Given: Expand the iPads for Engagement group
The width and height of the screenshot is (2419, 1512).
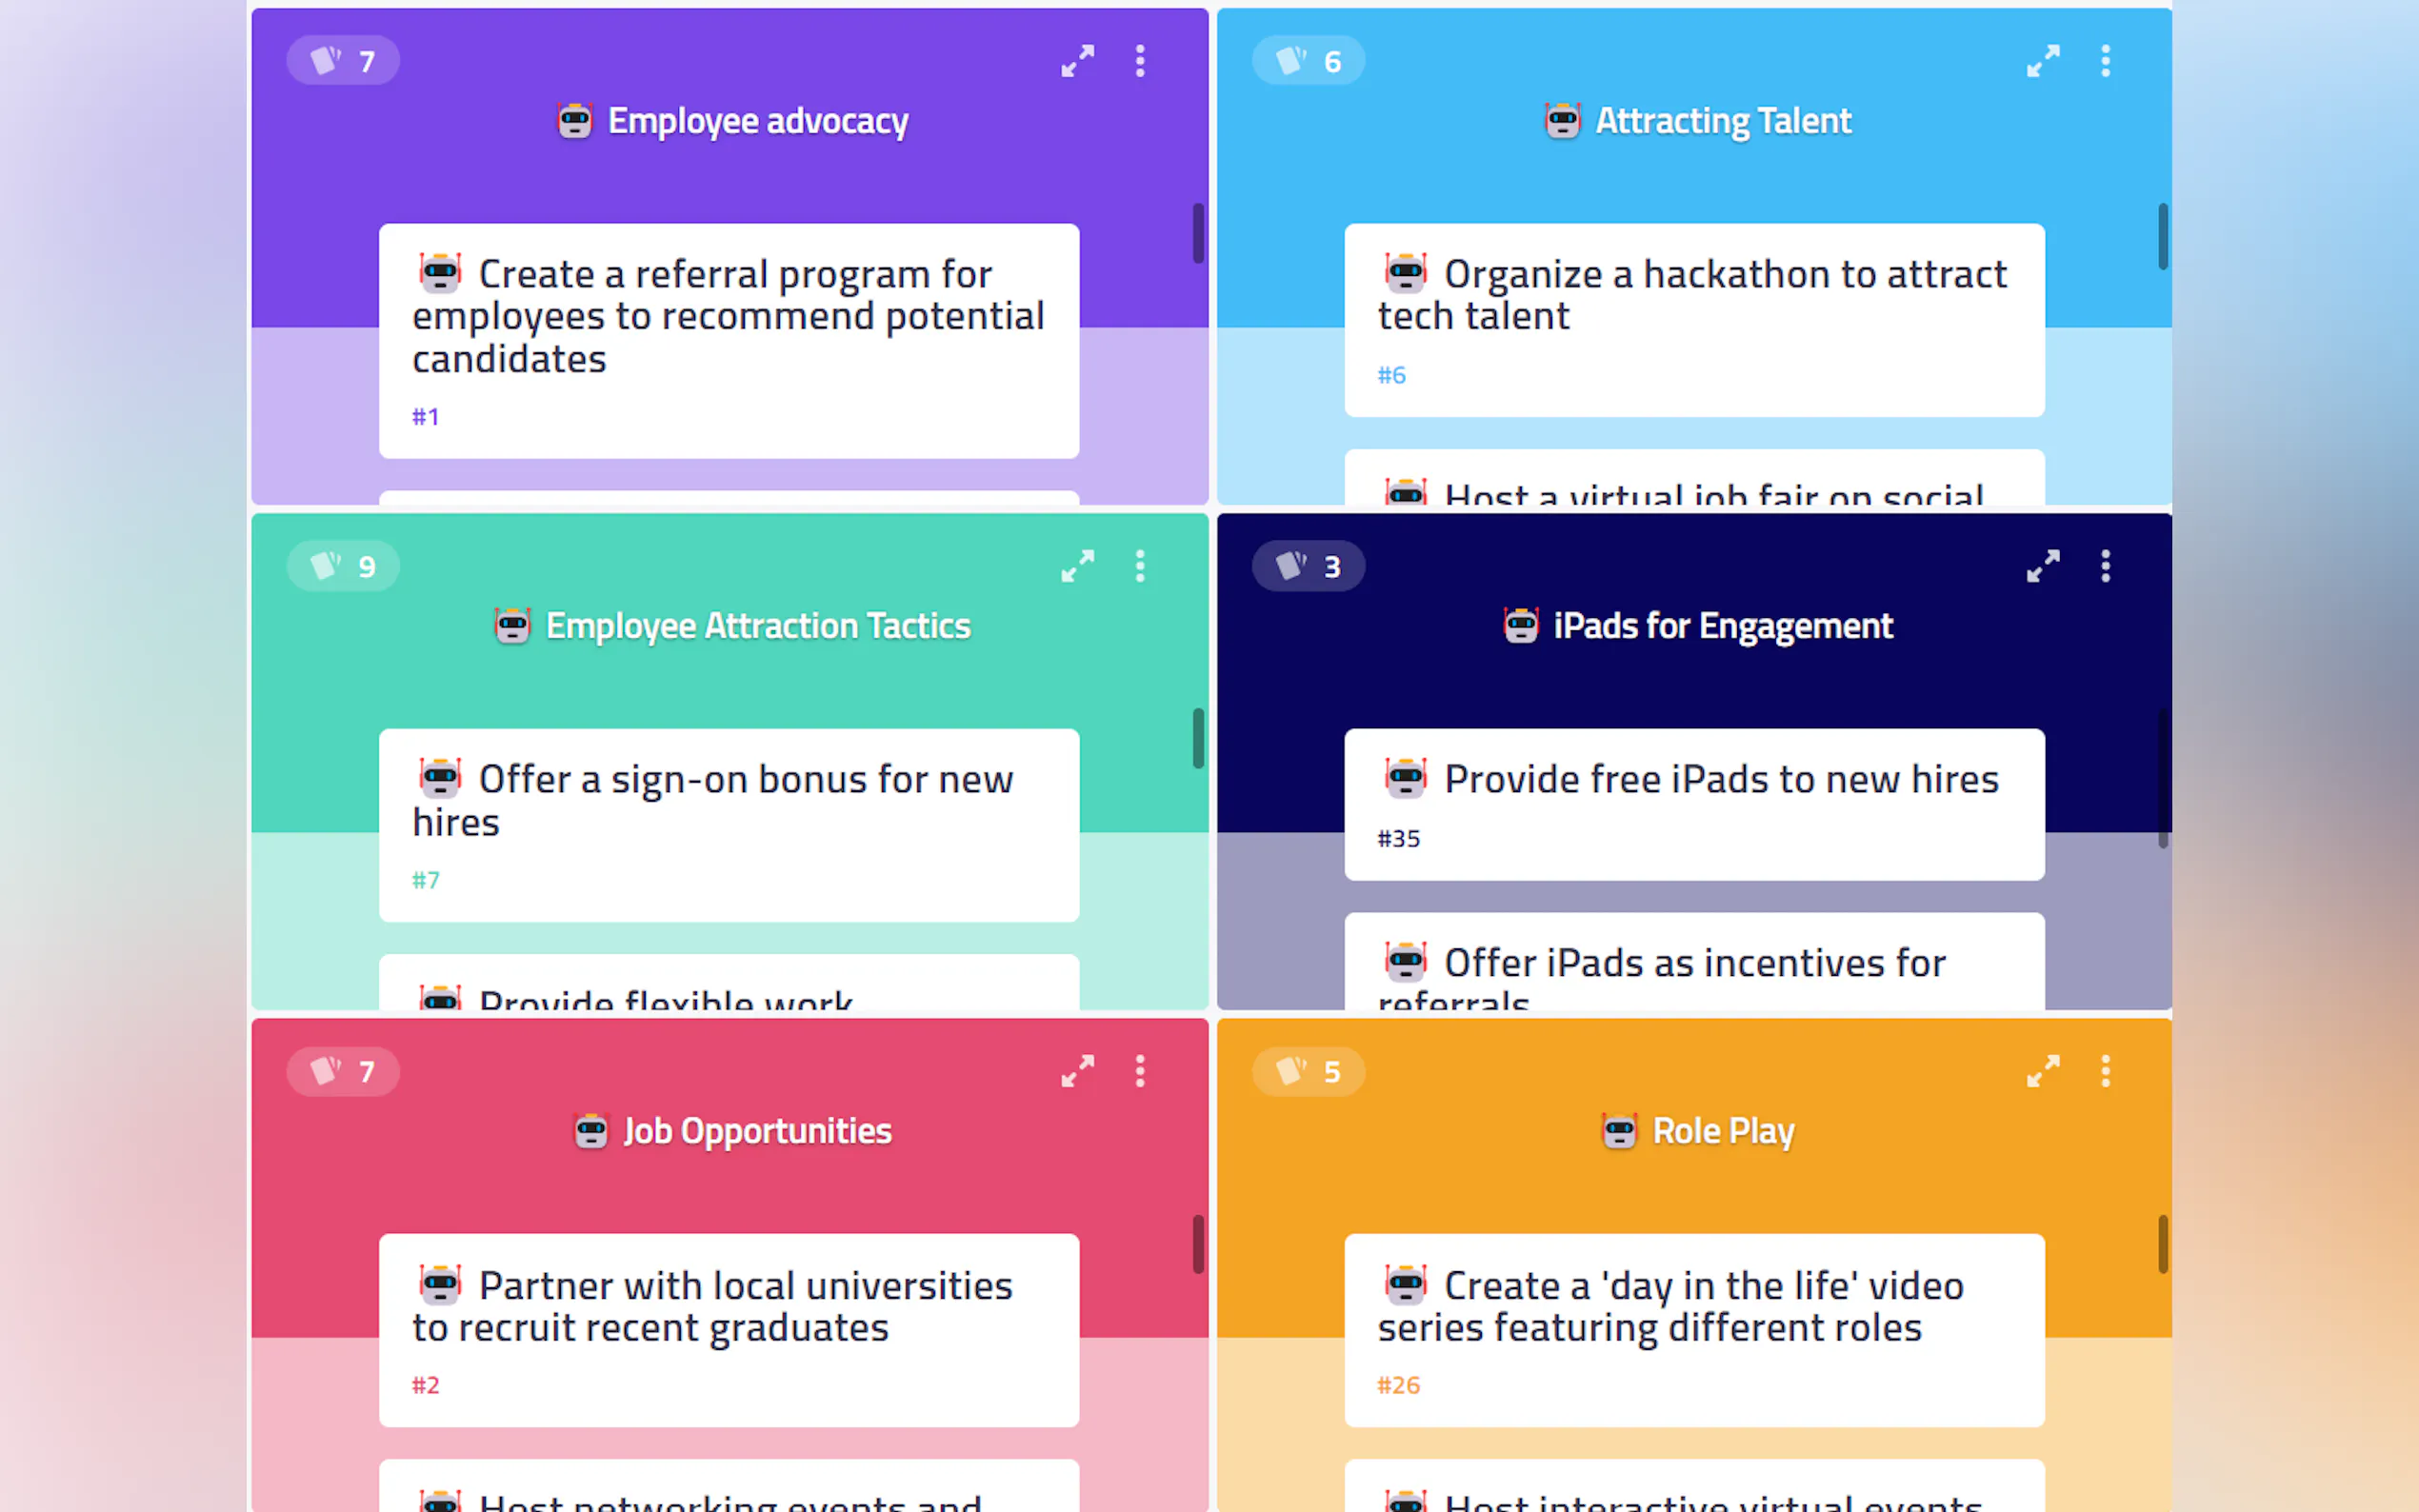Looking at the screenshot, I should pos(2042,566).
